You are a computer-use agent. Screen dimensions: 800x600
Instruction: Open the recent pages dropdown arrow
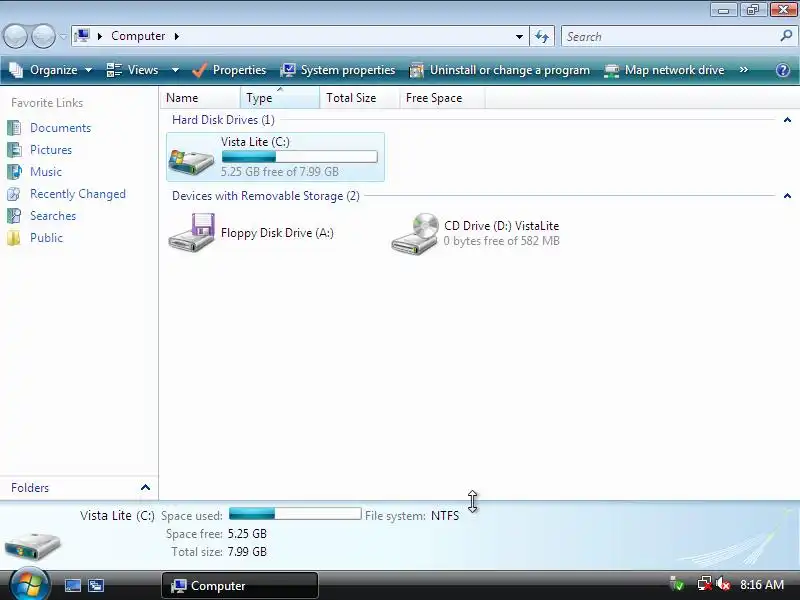tap(63, 37)
